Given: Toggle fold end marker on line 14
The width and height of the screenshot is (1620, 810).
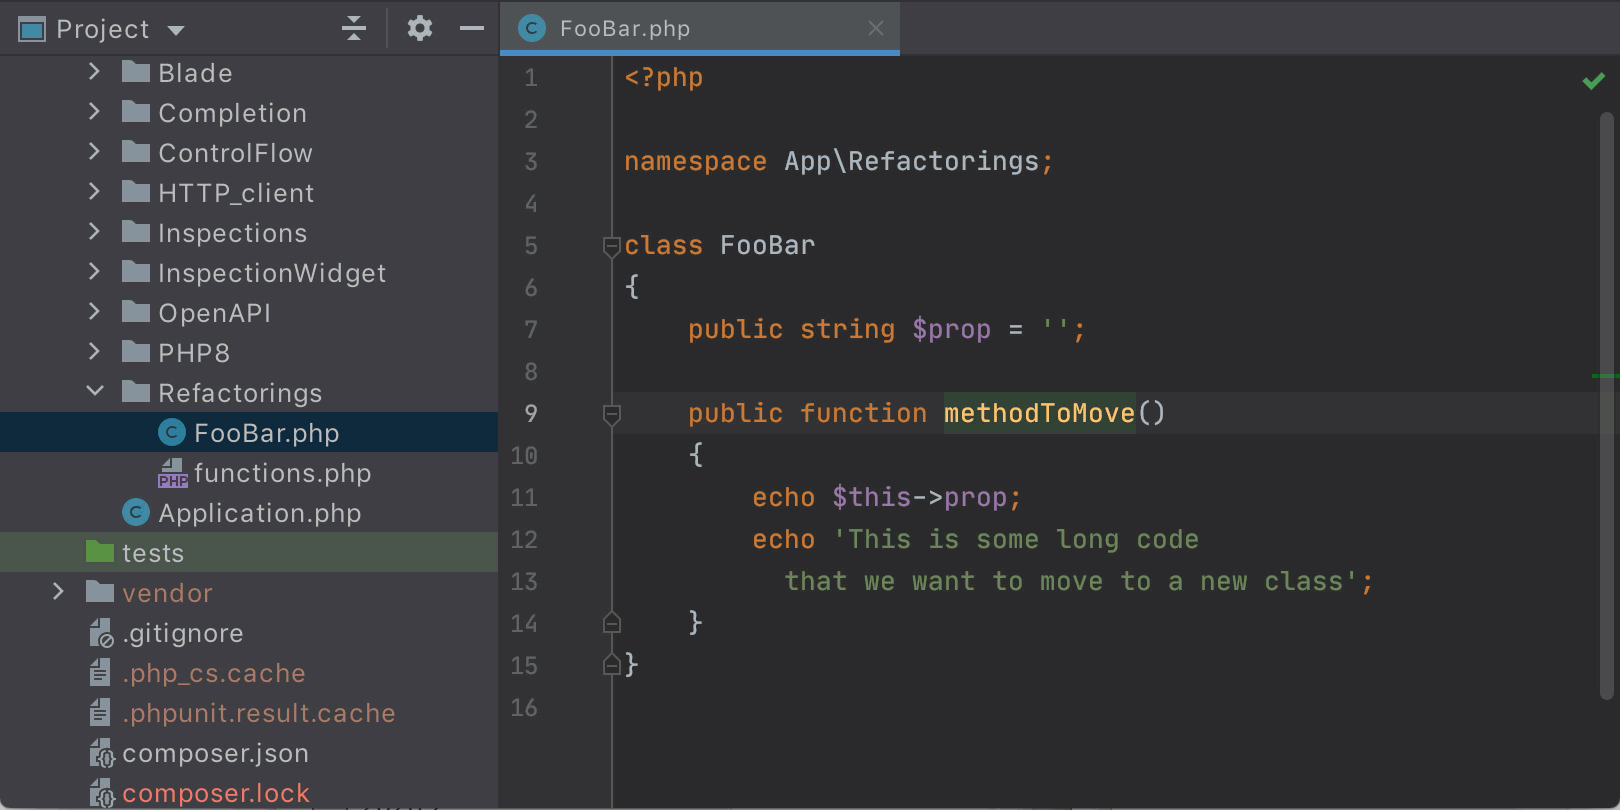Looking at the screenshot, I should (x=612, y=623).
